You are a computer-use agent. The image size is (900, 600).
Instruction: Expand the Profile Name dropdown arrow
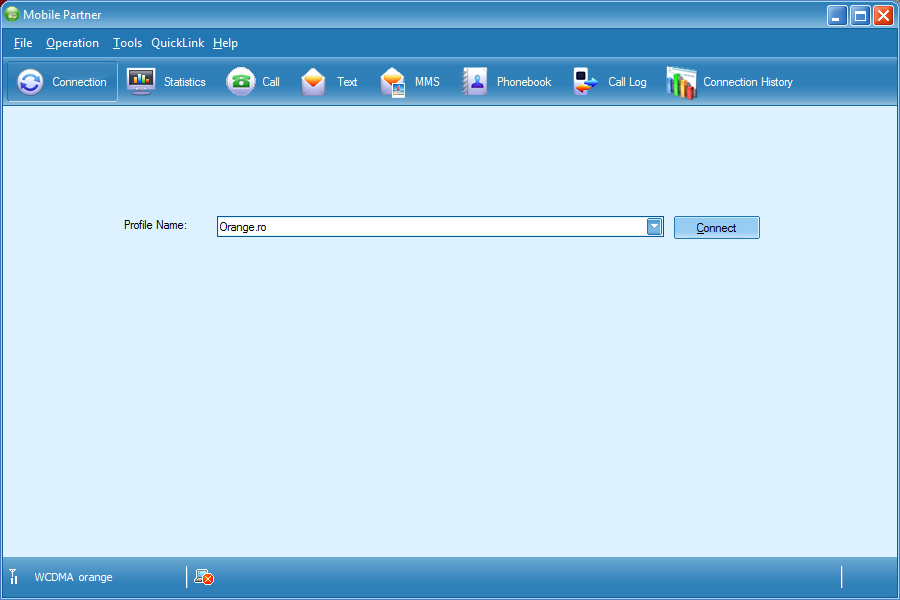[654, 227]
